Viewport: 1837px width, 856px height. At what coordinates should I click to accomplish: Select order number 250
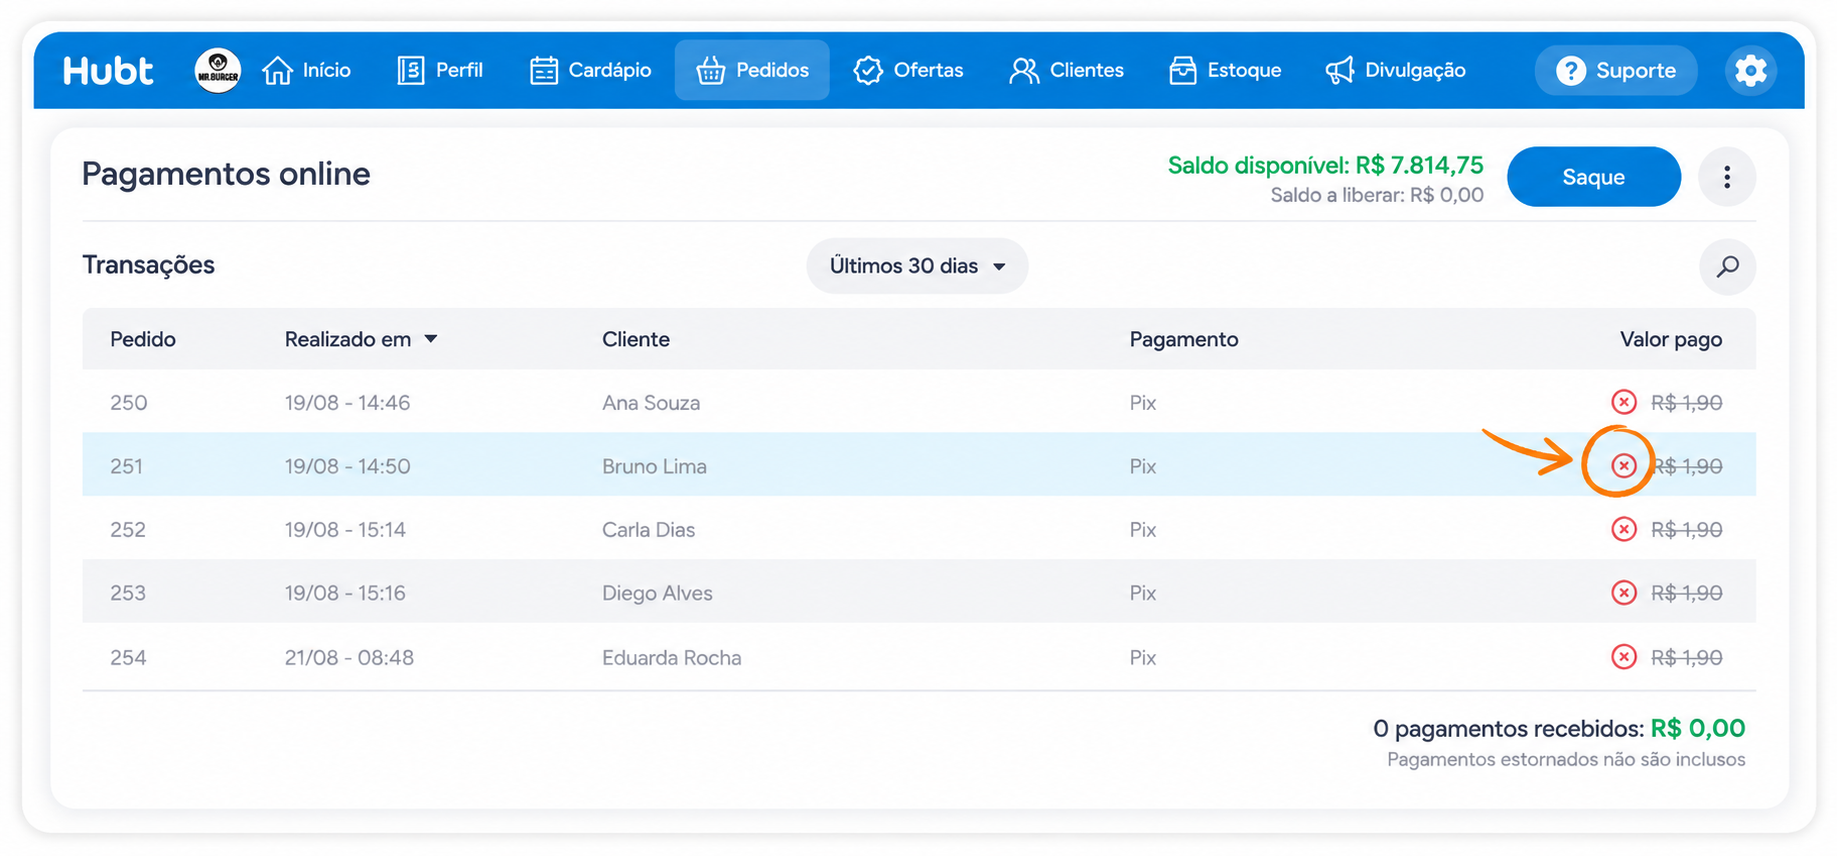[x=129, y=403]
